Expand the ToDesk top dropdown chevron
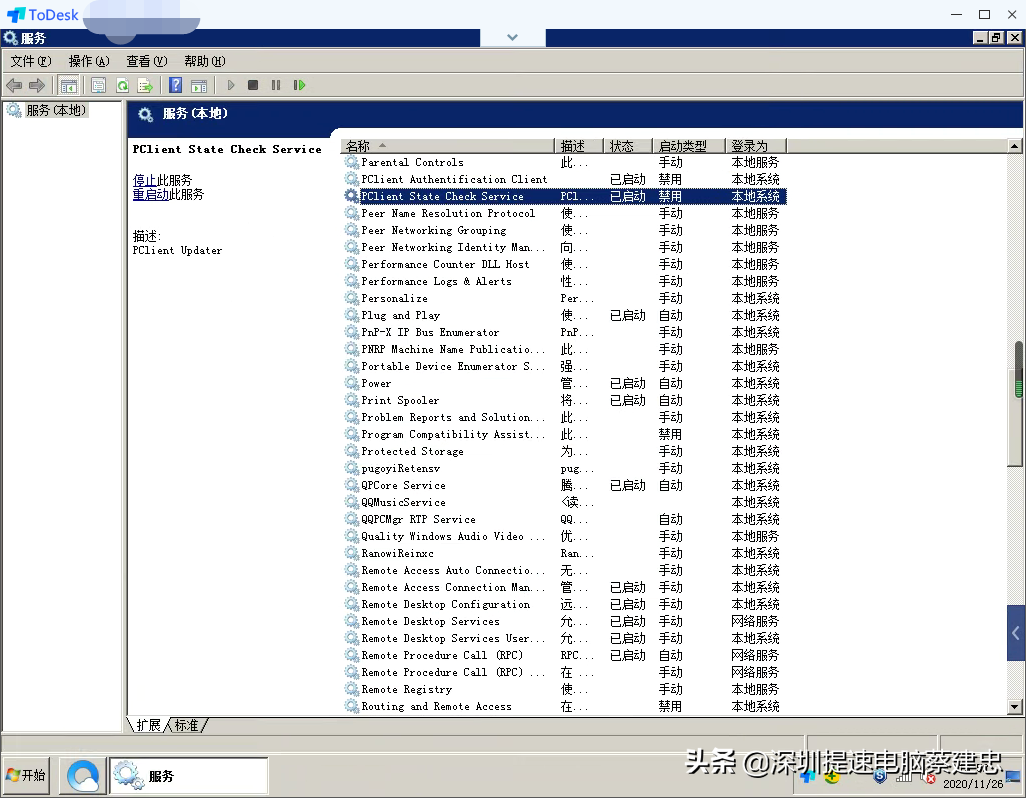The image size is (1026, 798). (512, 37)
